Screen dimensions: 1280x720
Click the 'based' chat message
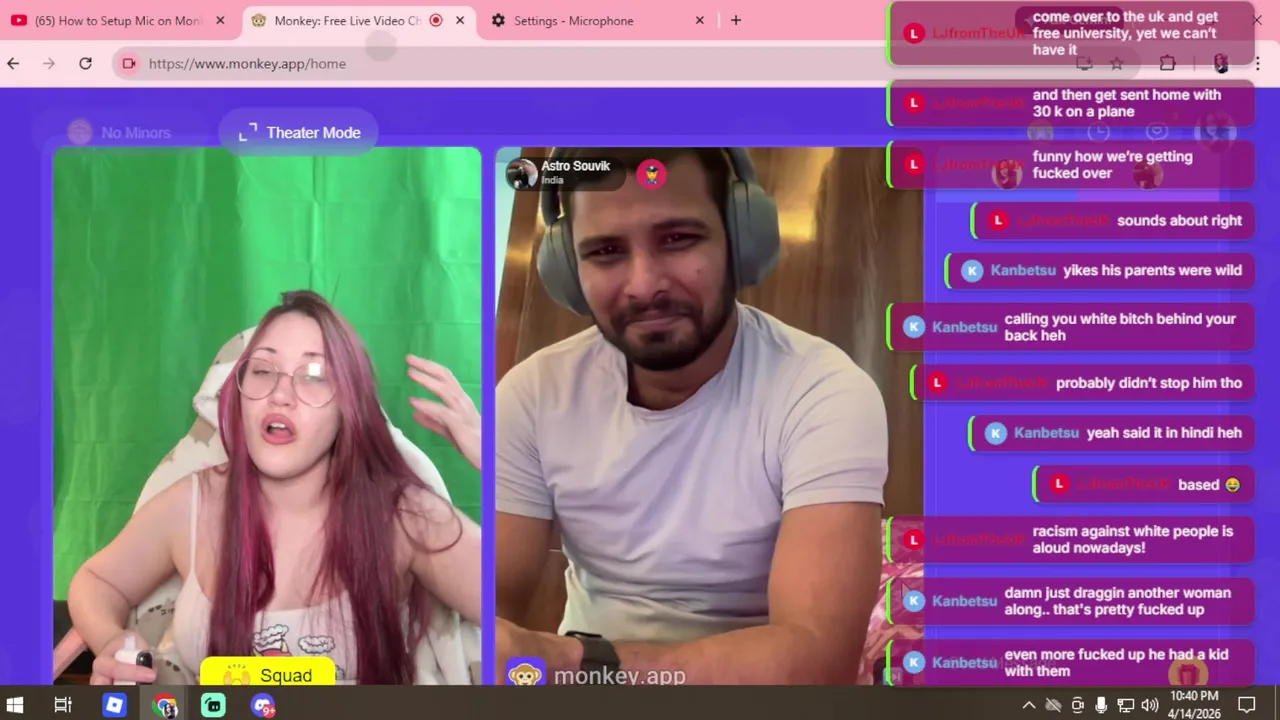point(1144,484)
